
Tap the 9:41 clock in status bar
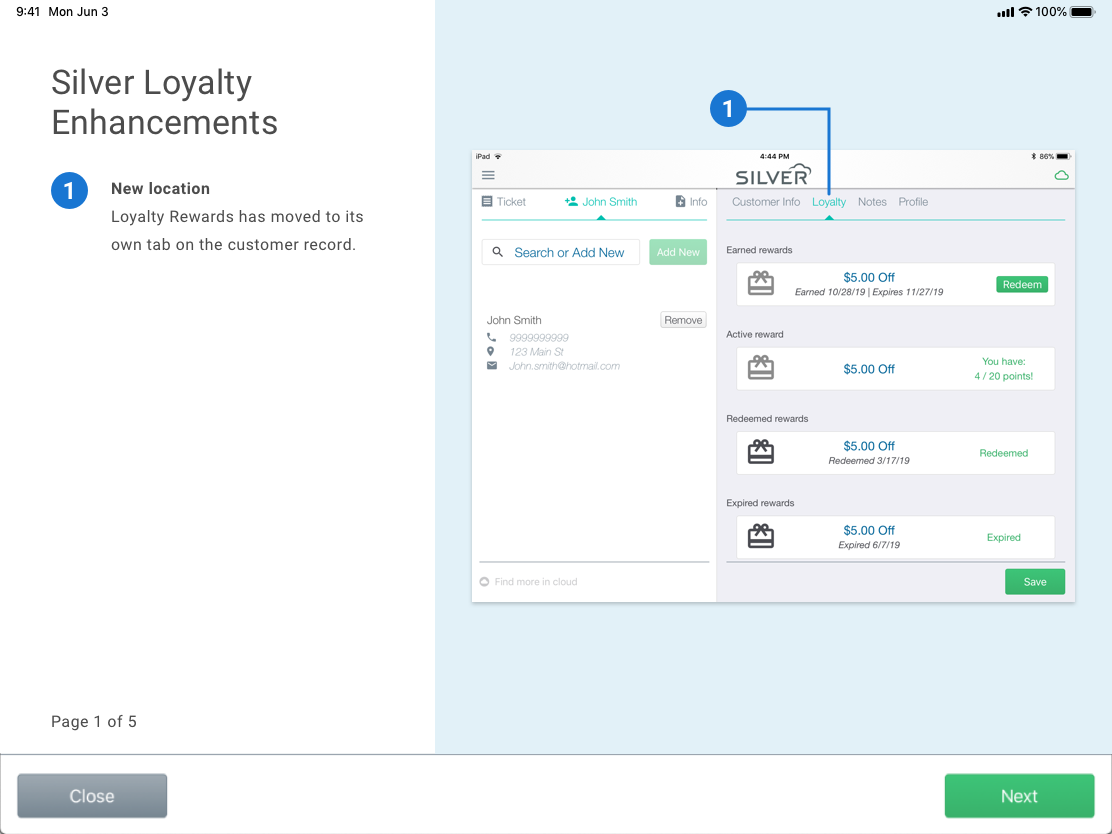[x=28, y=12]
